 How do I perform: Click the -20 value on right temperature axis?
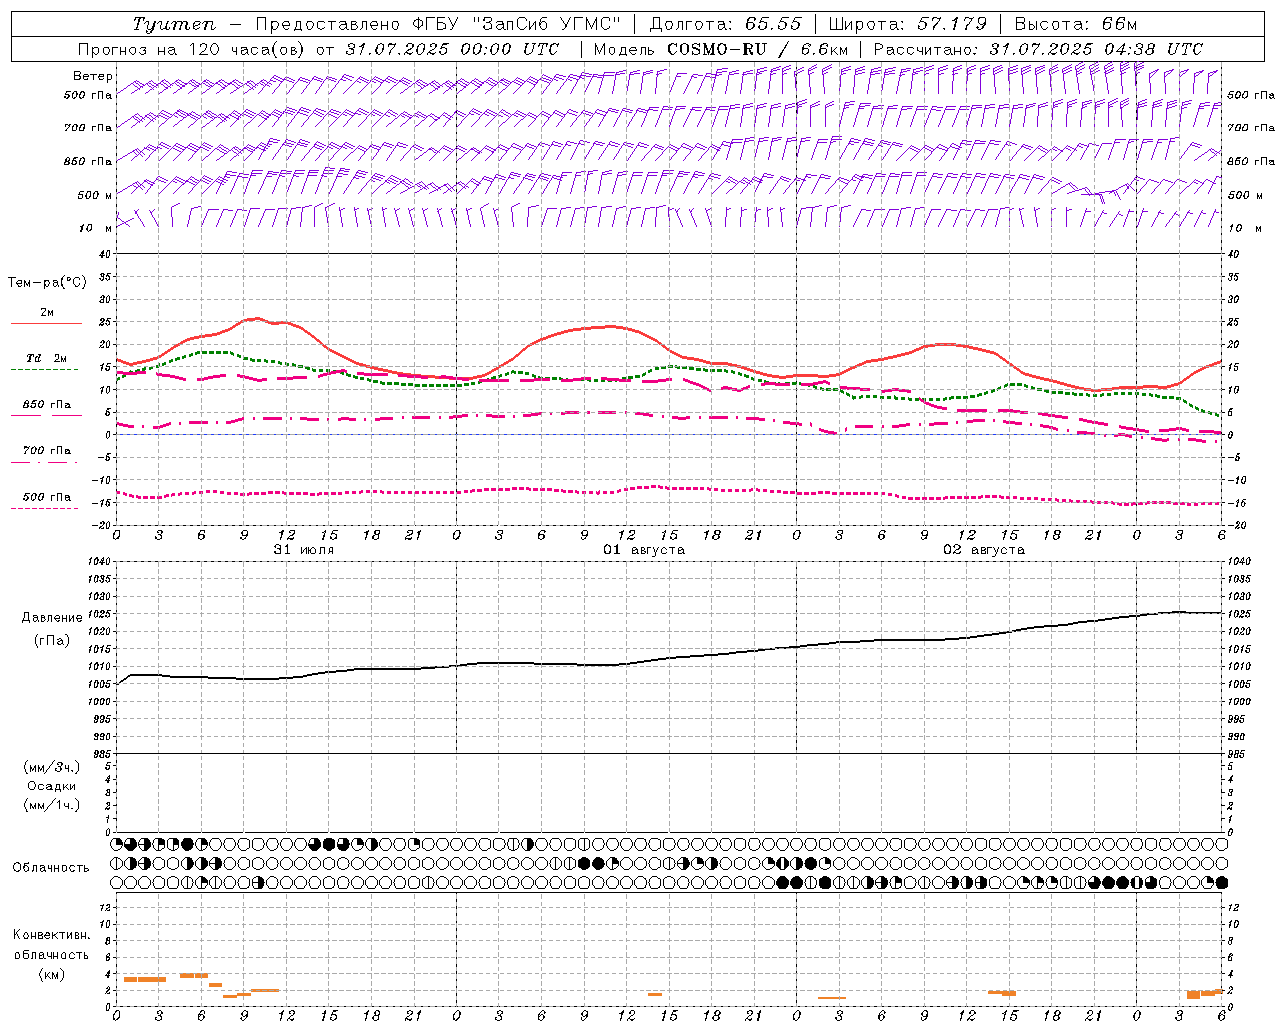point(1236,525)
